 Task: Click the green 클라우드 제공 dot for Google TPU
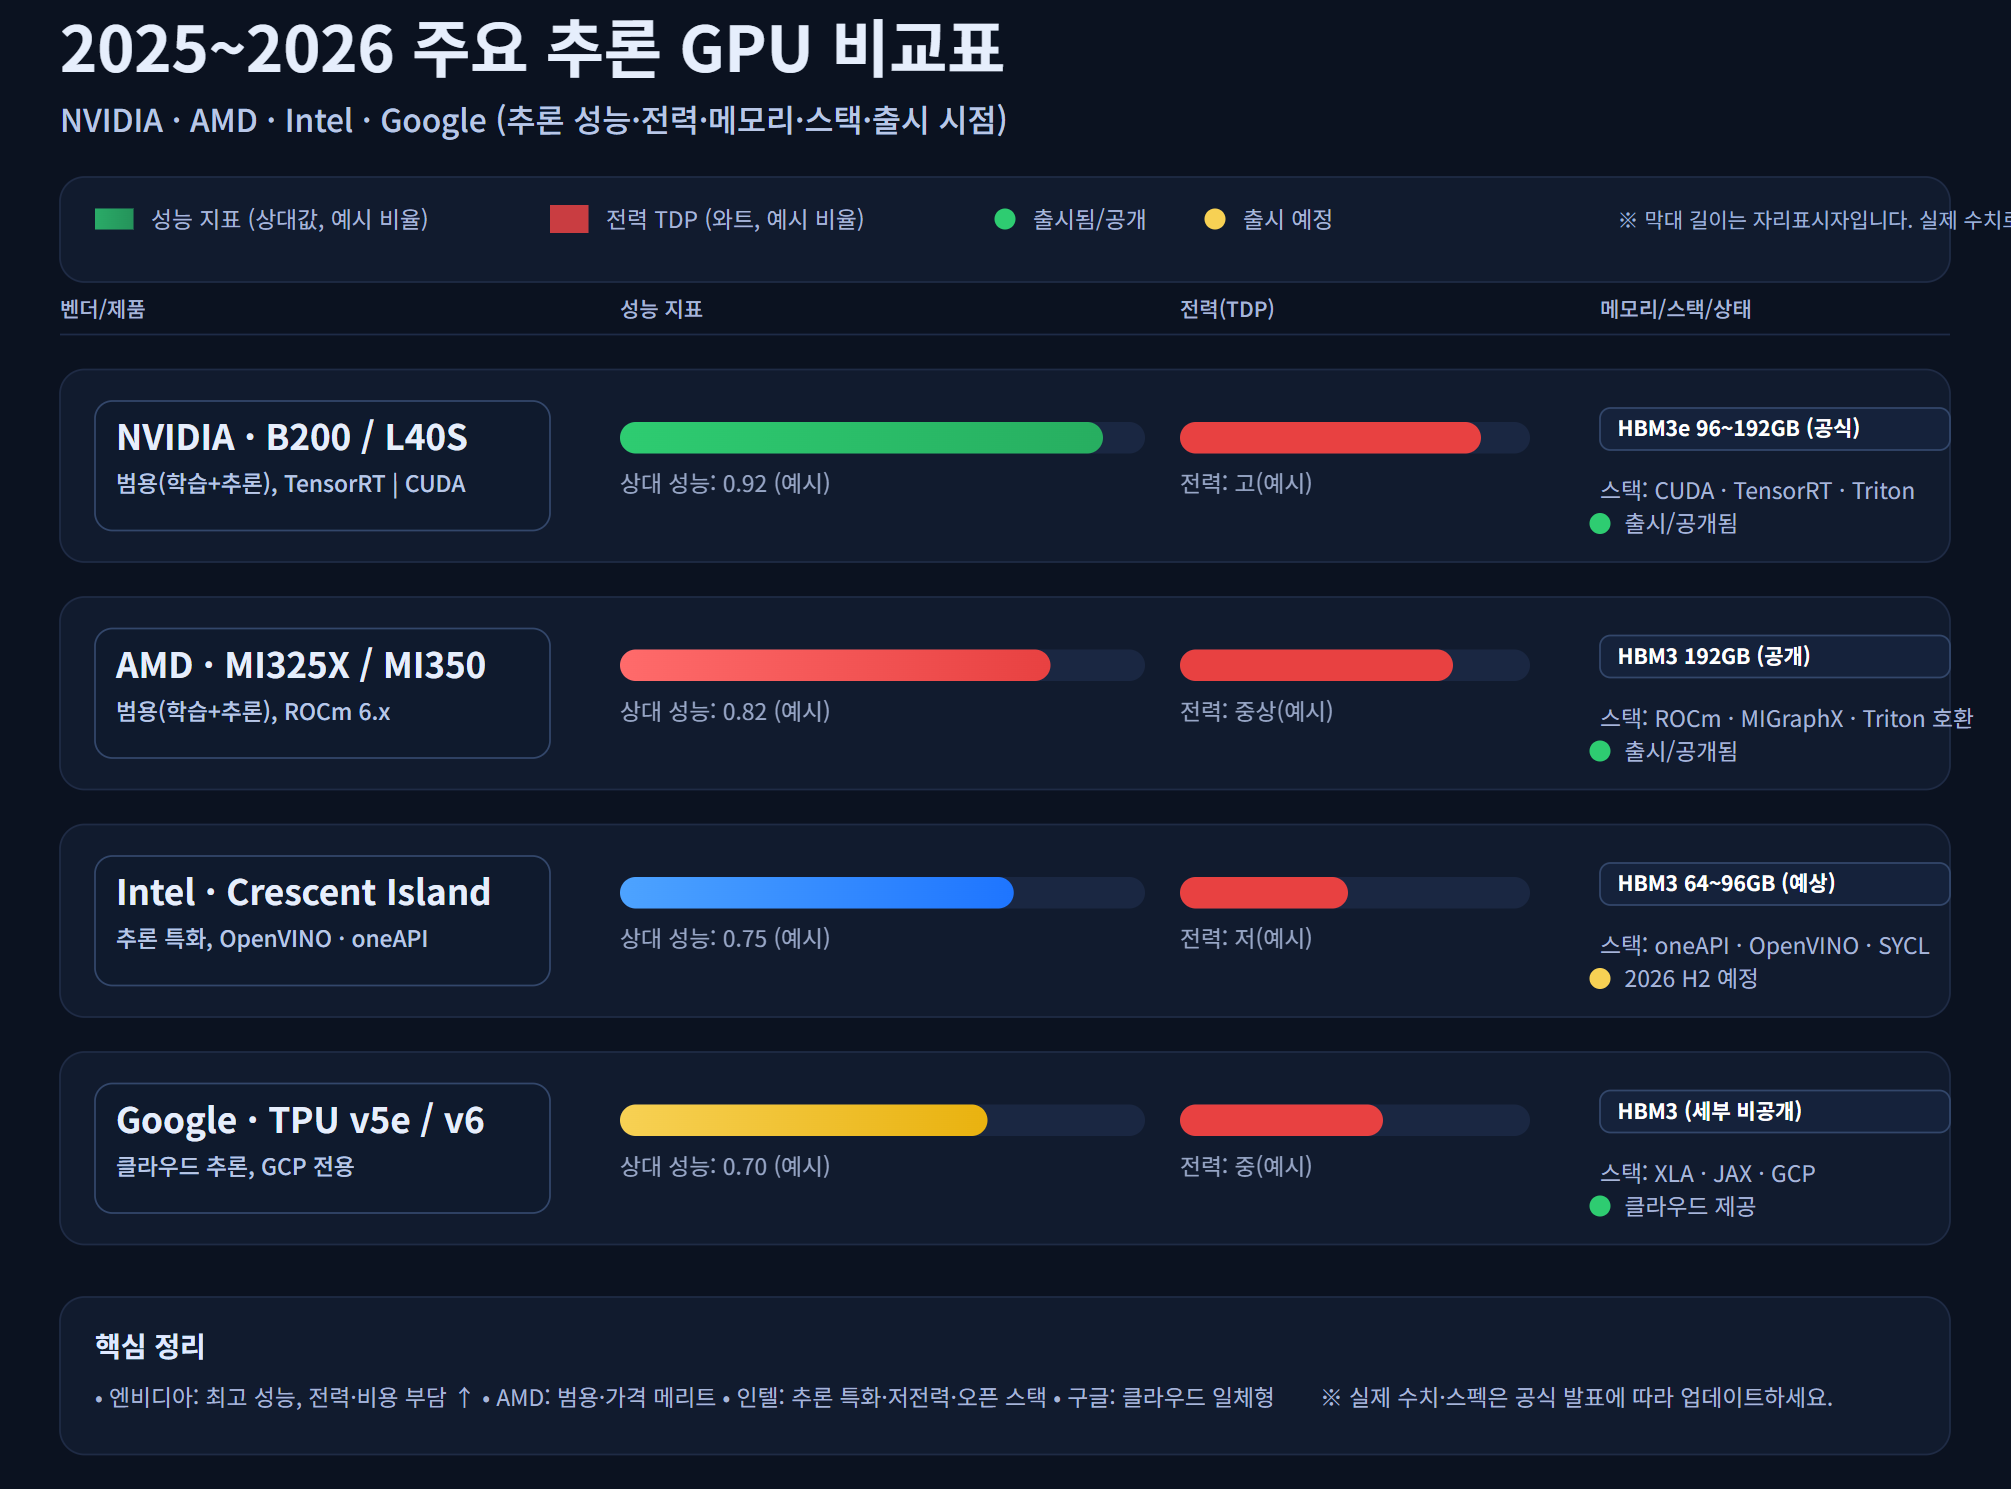point(1603,1207)
